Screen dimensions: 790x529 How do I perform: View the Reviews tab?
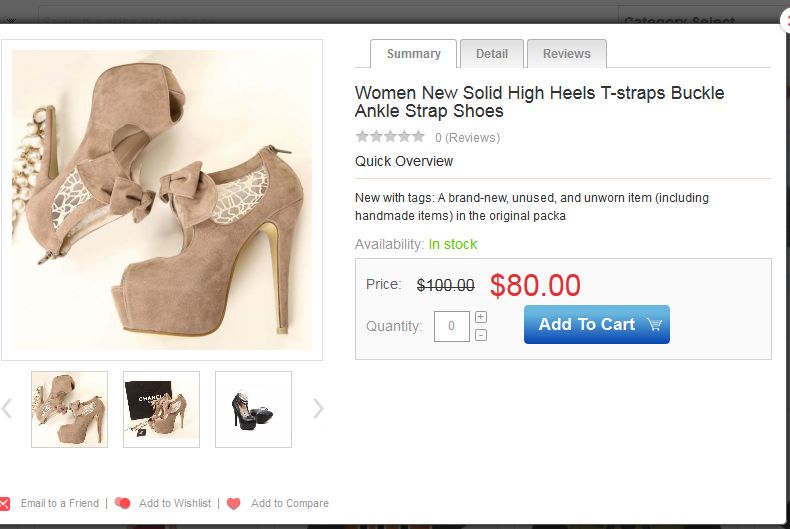566,54
